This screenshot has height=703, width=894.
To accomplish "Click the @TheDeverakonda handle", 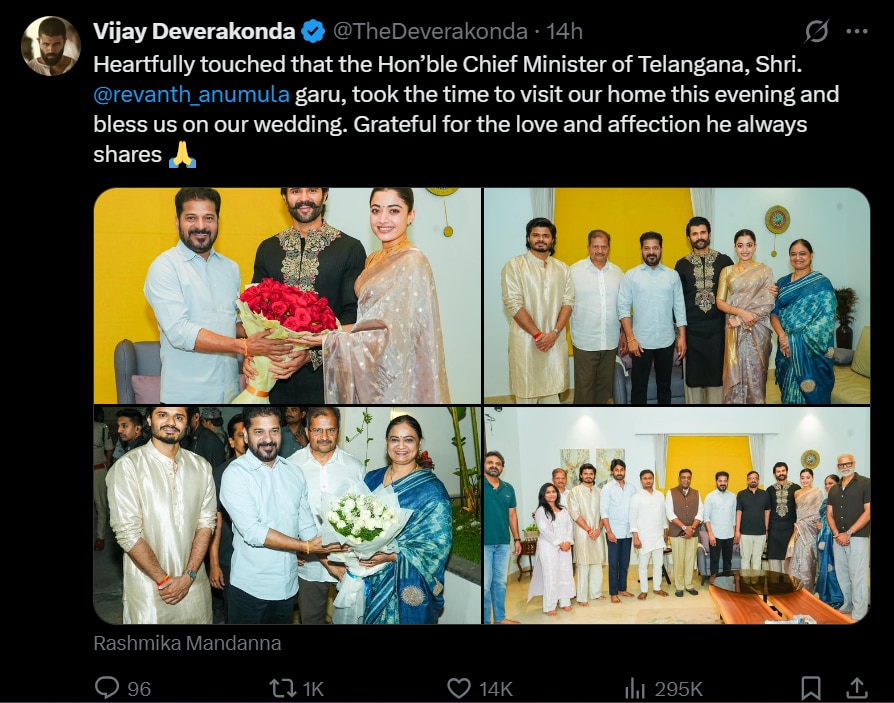I will [x=430, y=31].
